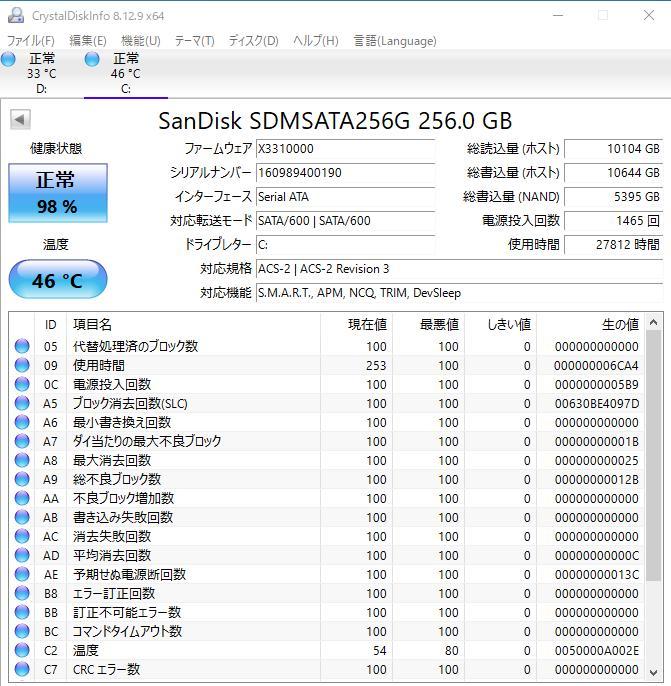Click the CrystalDiskInfo app icon in title bar
The image size is (671, 686).
pos(16,15)
